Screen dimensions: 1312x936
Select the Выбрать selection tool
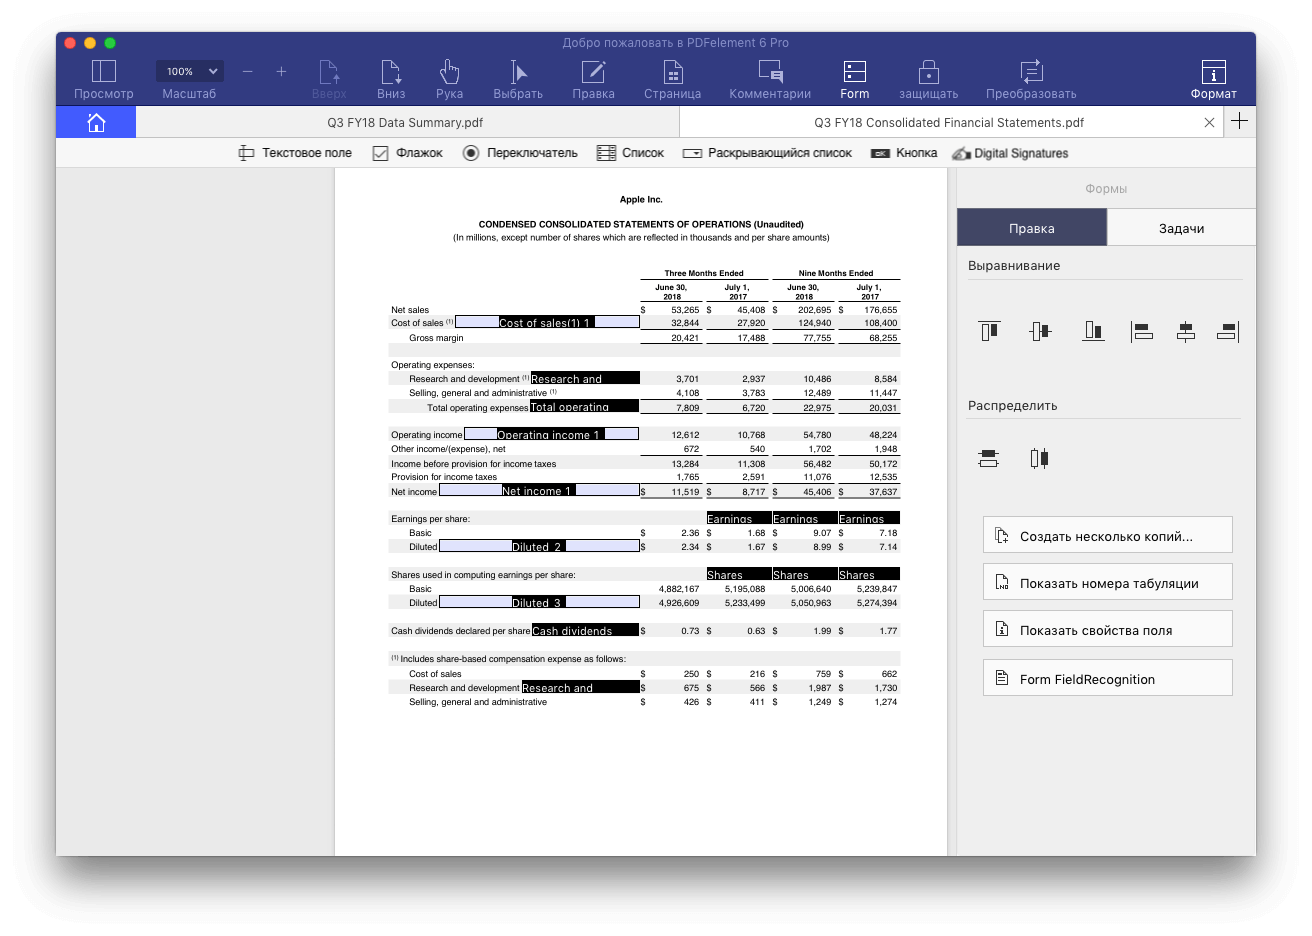(518, 79)
